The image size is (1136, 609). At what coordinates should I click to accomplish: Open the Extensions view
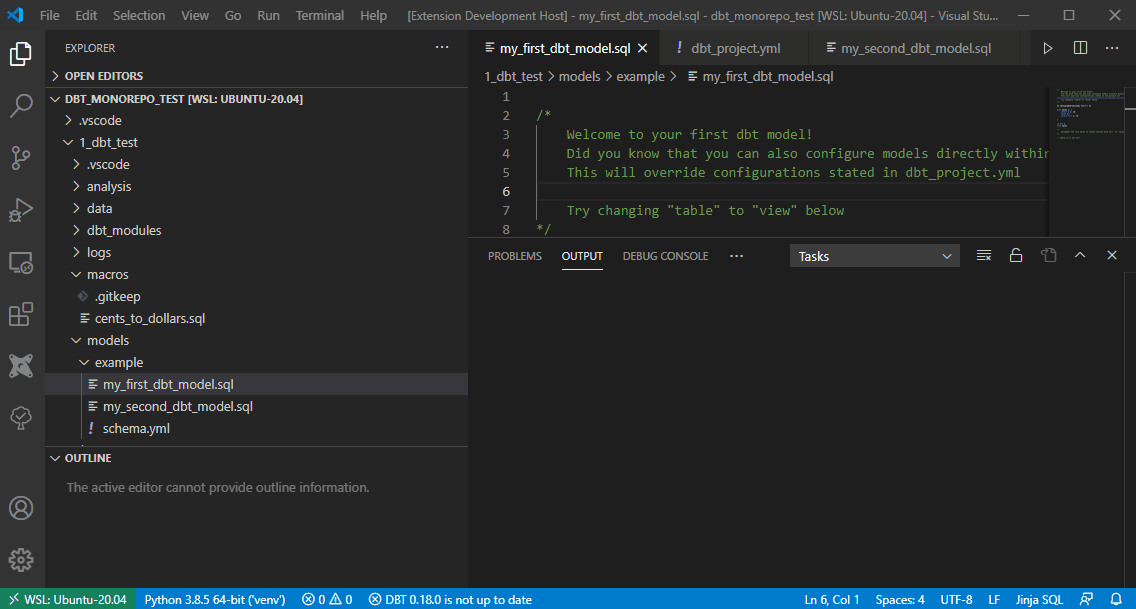tap(21, 314)
